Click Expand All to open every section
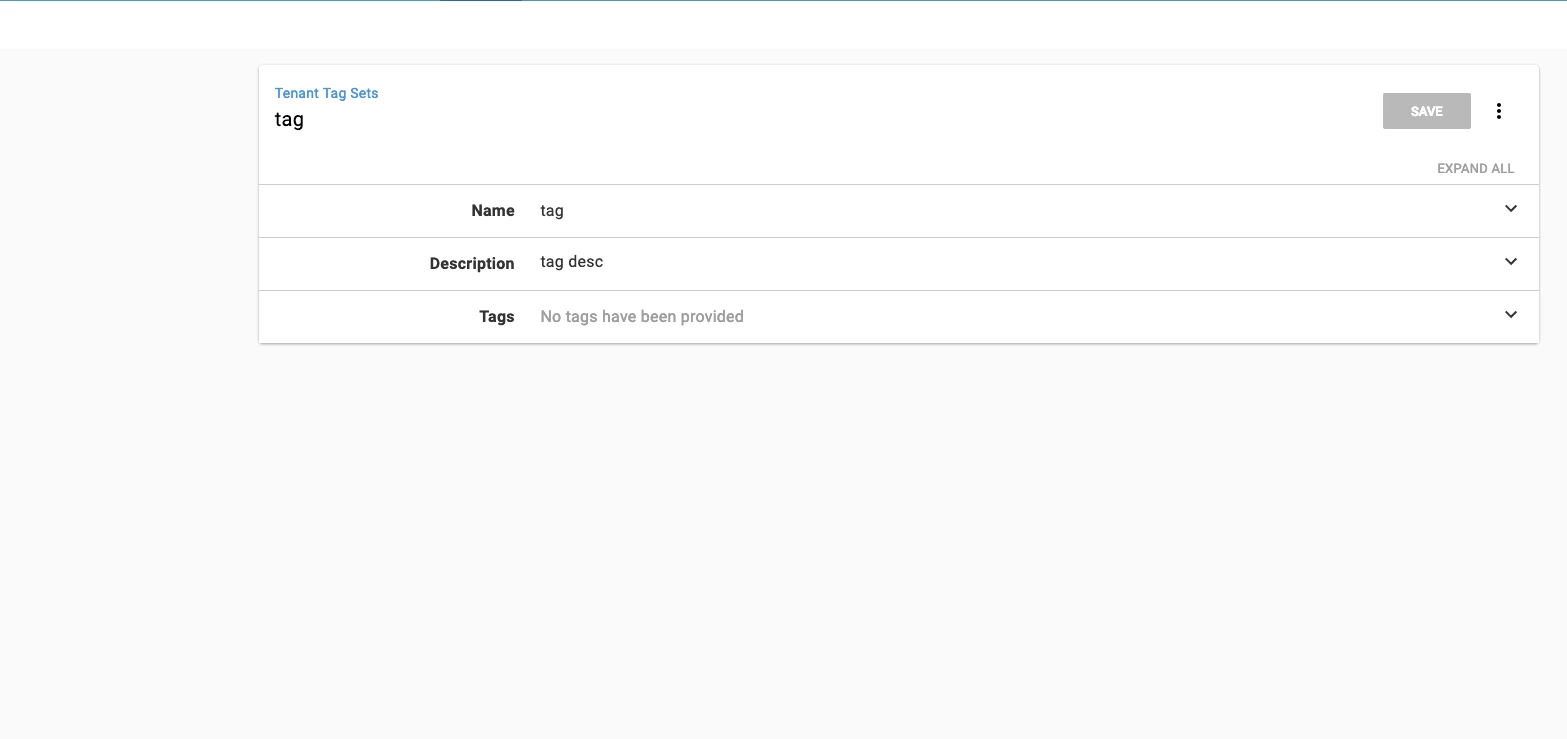1567x739 pixels. [1475, 168]
